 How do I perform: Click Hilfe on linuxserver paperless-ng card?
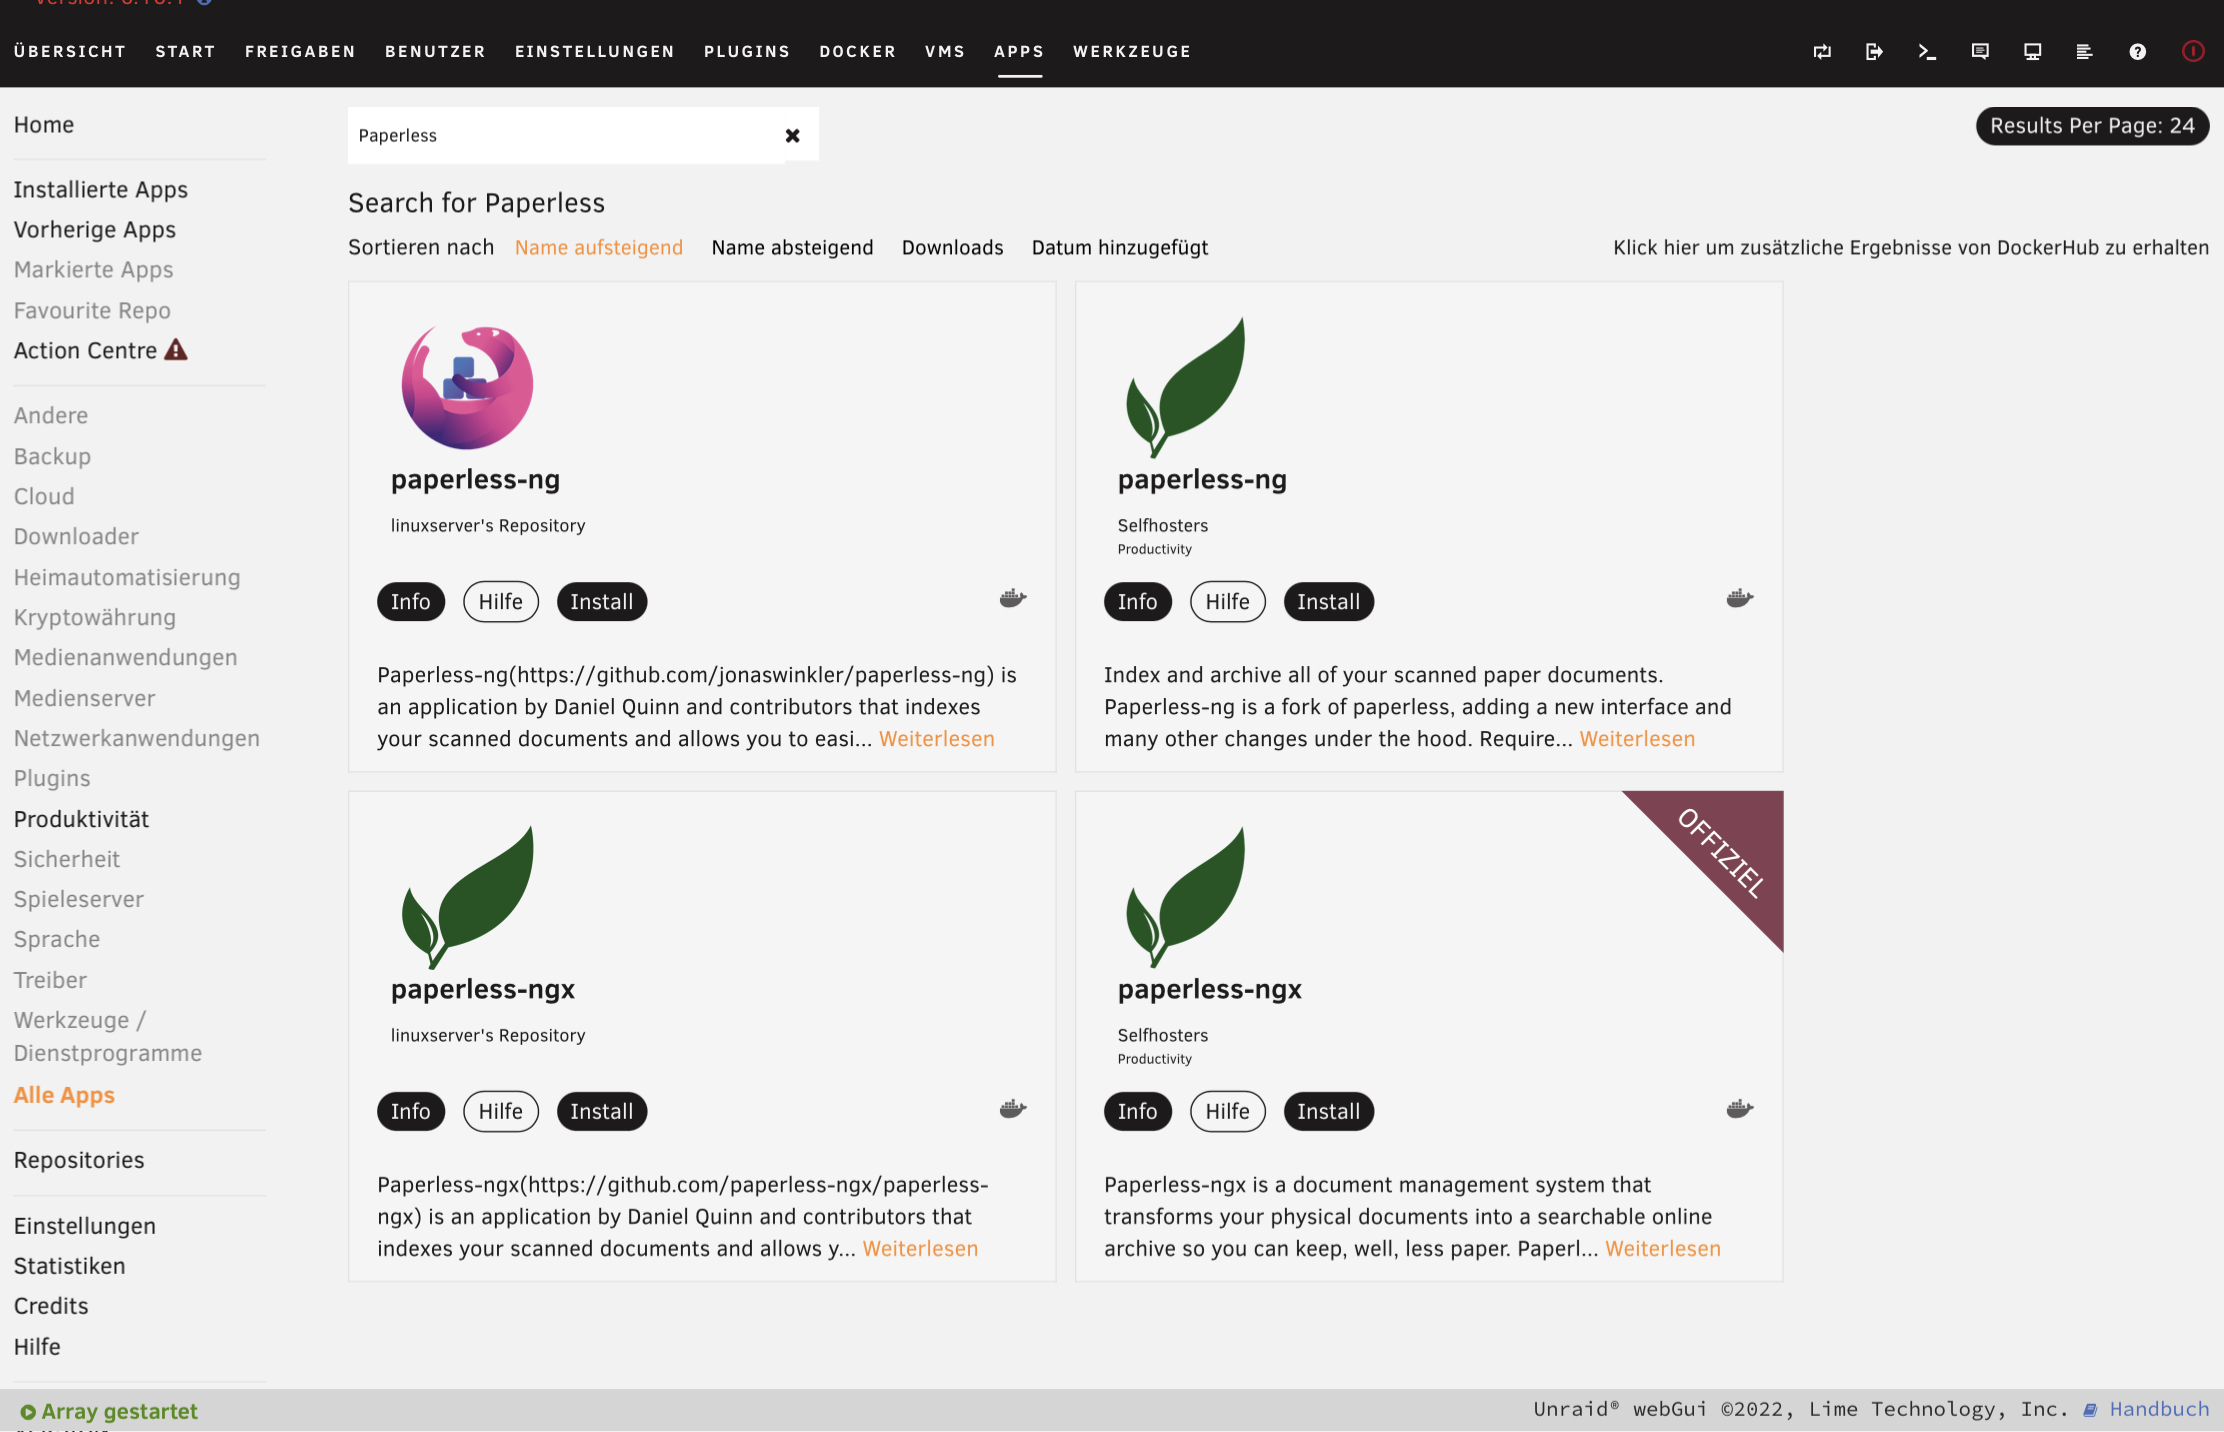coord(501,602)
